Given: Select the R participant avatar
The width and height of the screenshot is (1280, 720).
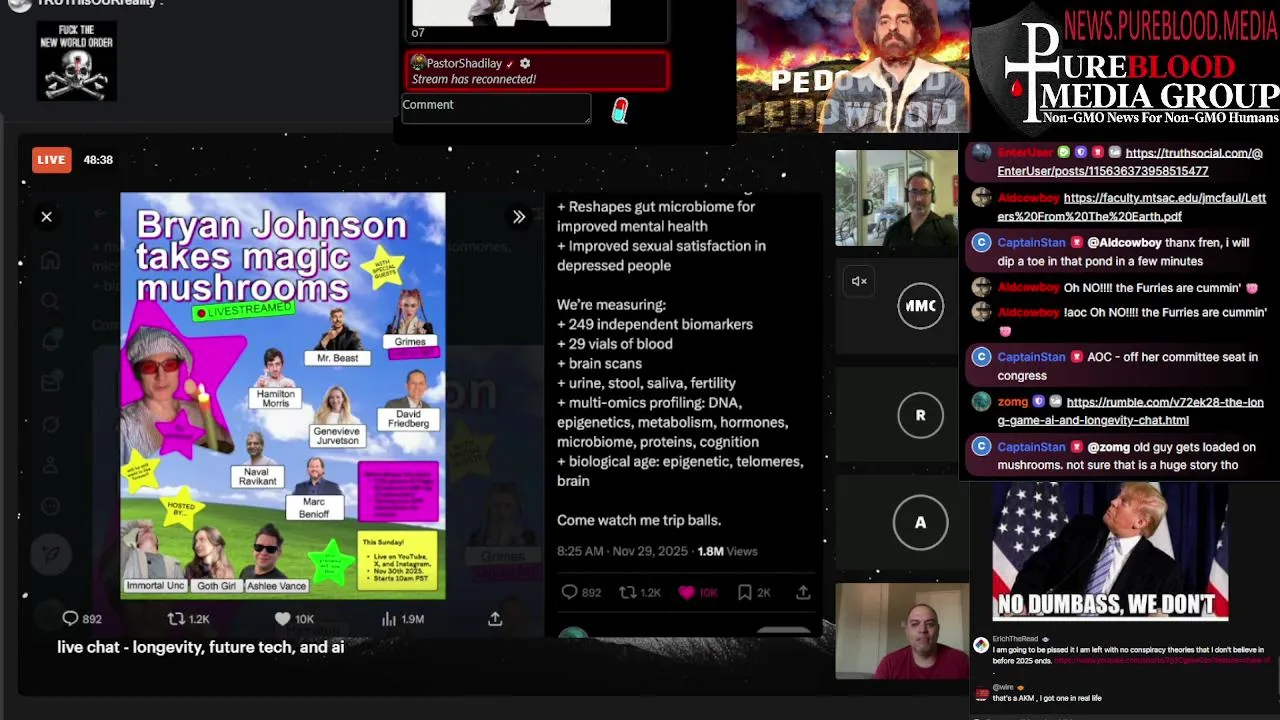Looking at the screenshot, I should click(920, 415).
